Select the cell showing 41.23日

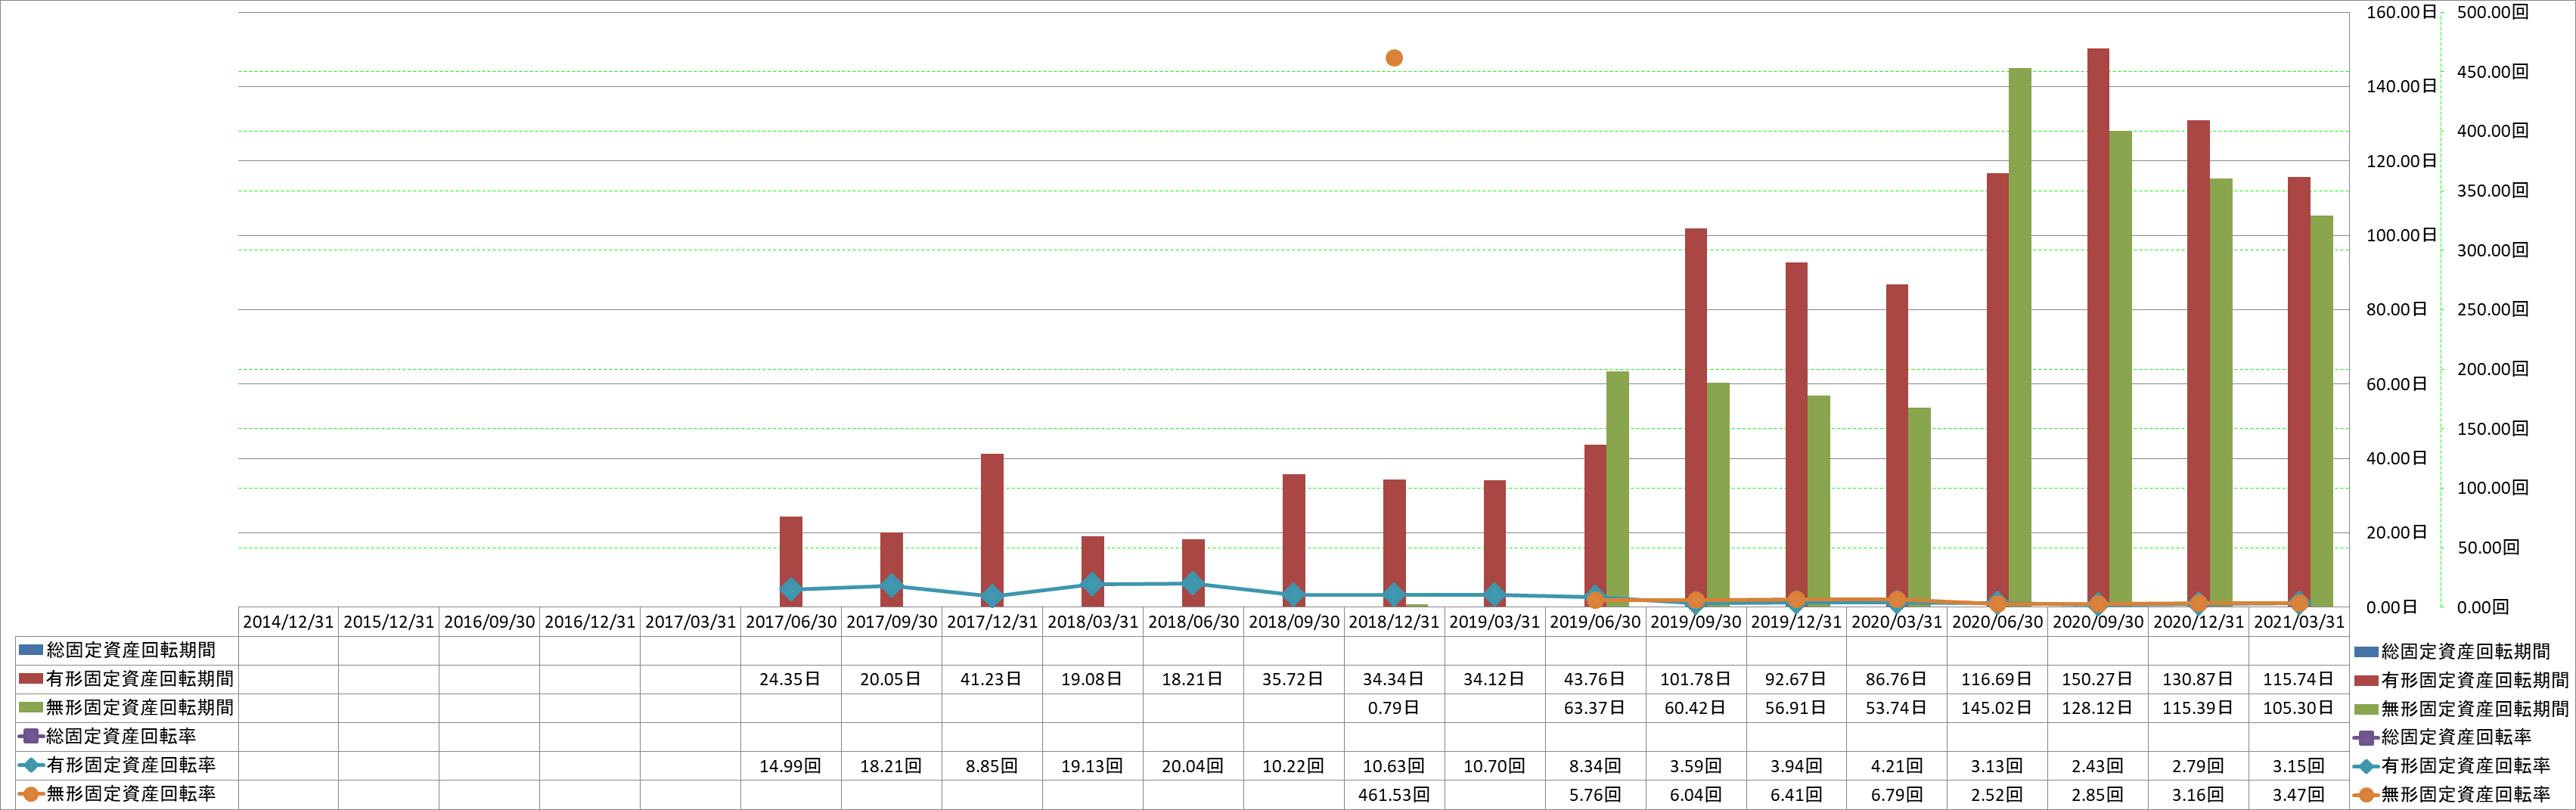(991, 680)
